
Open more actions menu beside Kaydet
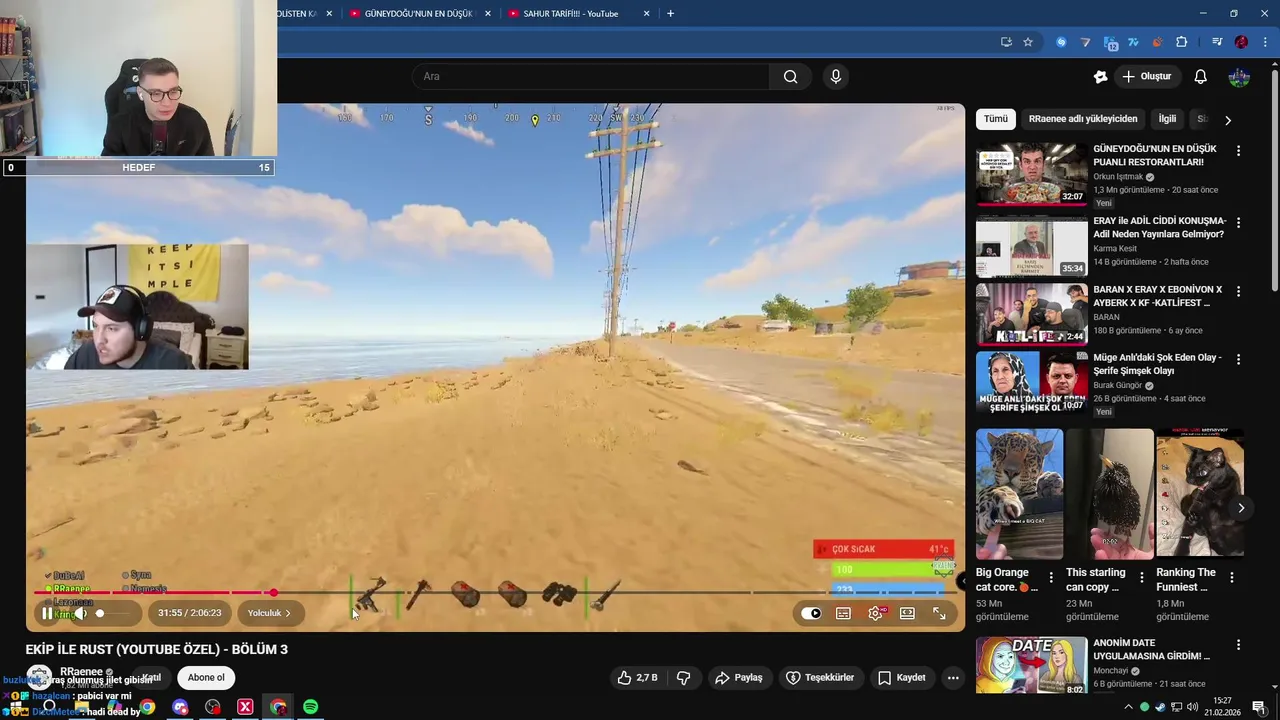click(x=953, y=678)
